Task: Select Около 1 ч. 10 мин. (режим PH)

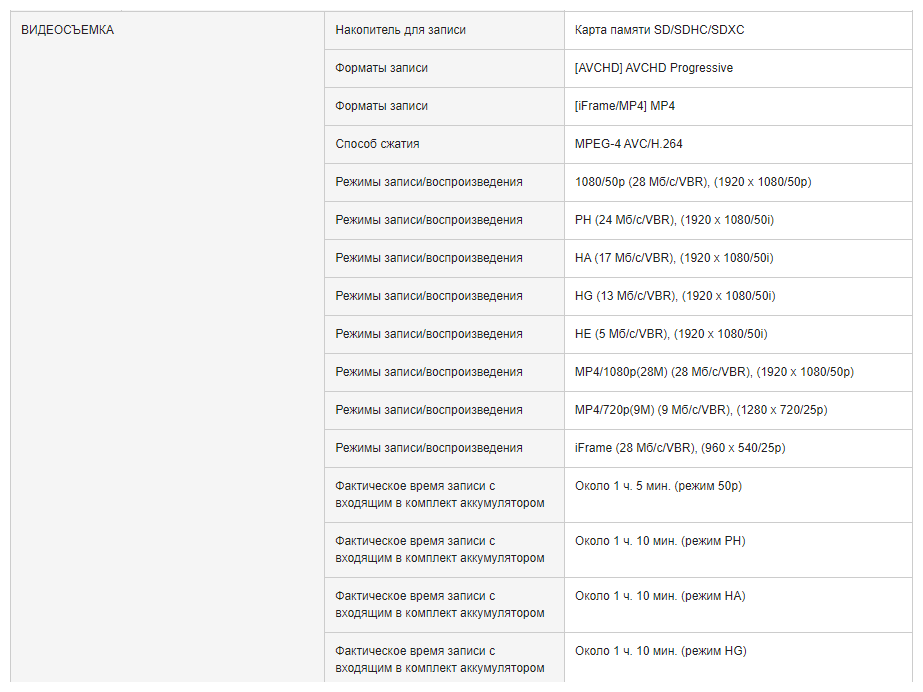Action: click(x=660, y=541)
